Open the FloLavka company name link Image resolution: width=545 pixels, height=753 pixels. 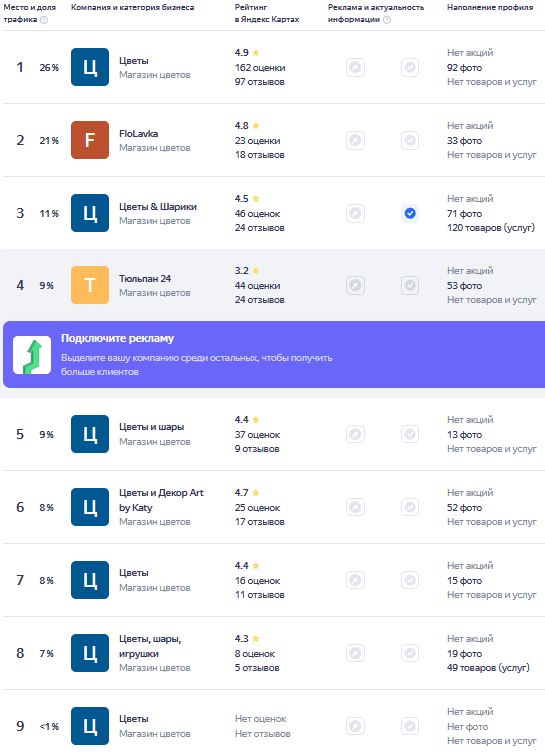point(138,134)
